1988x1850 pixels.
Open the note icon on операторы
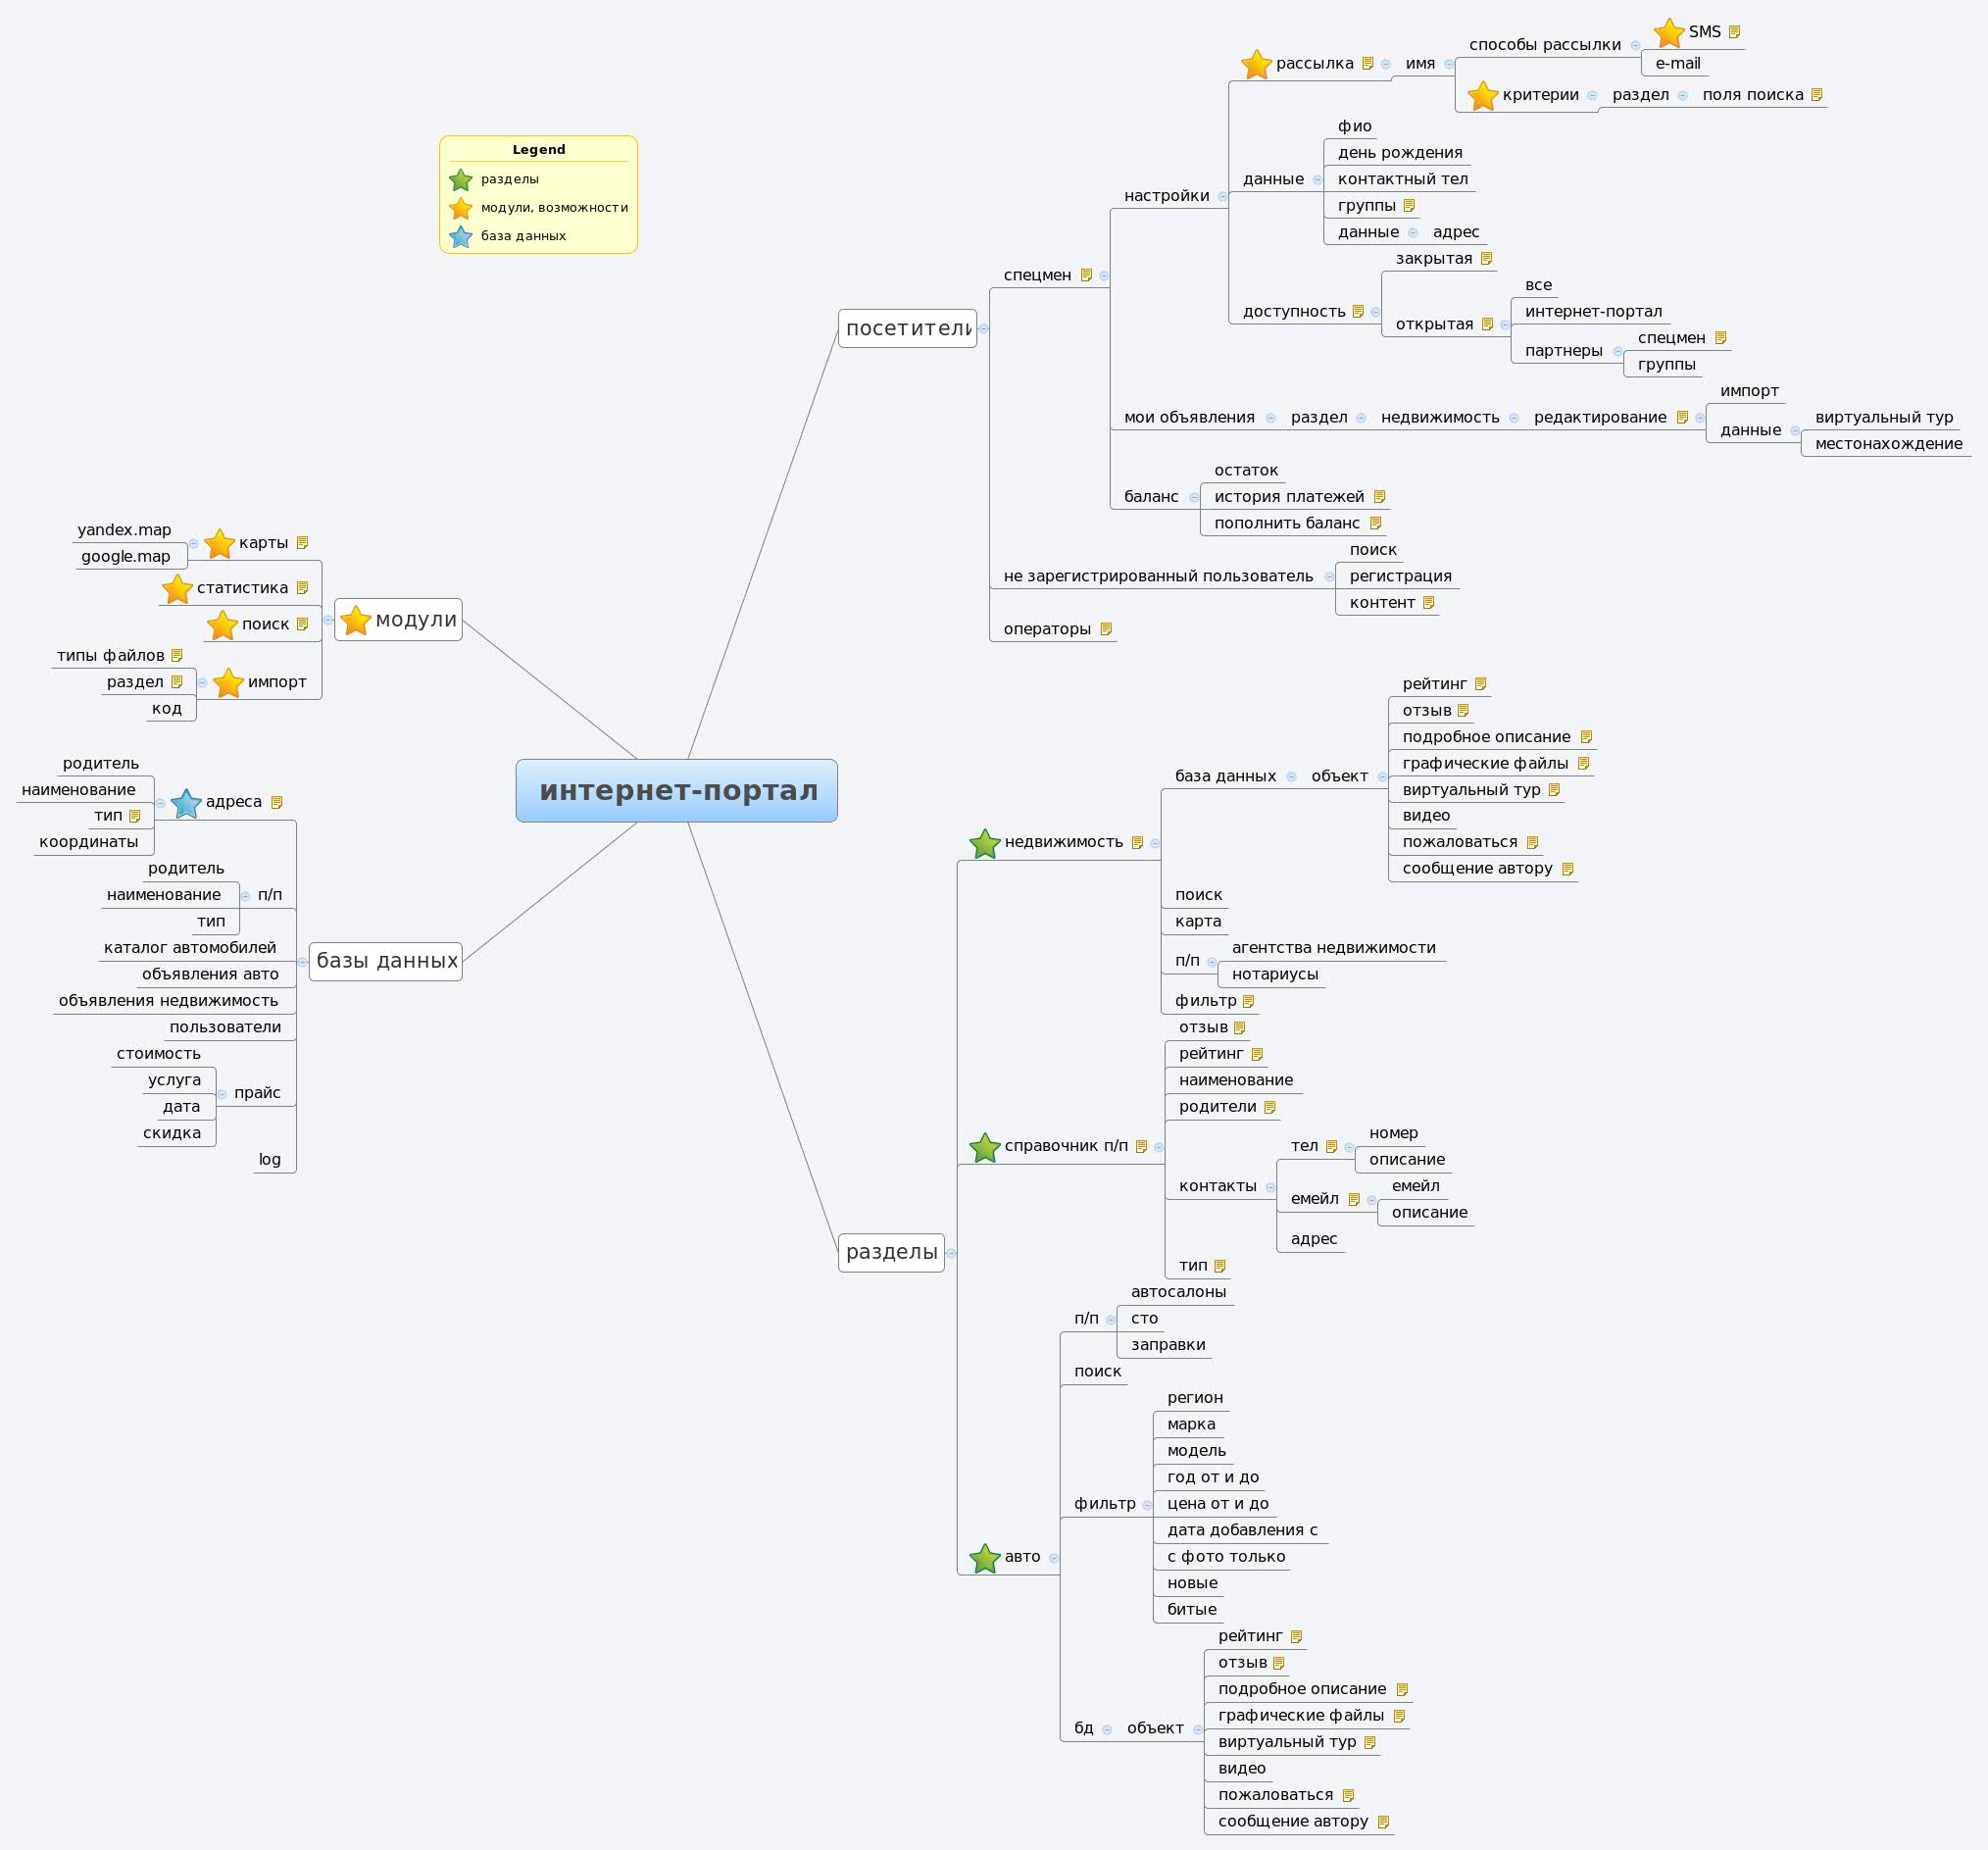[1106, 628]
